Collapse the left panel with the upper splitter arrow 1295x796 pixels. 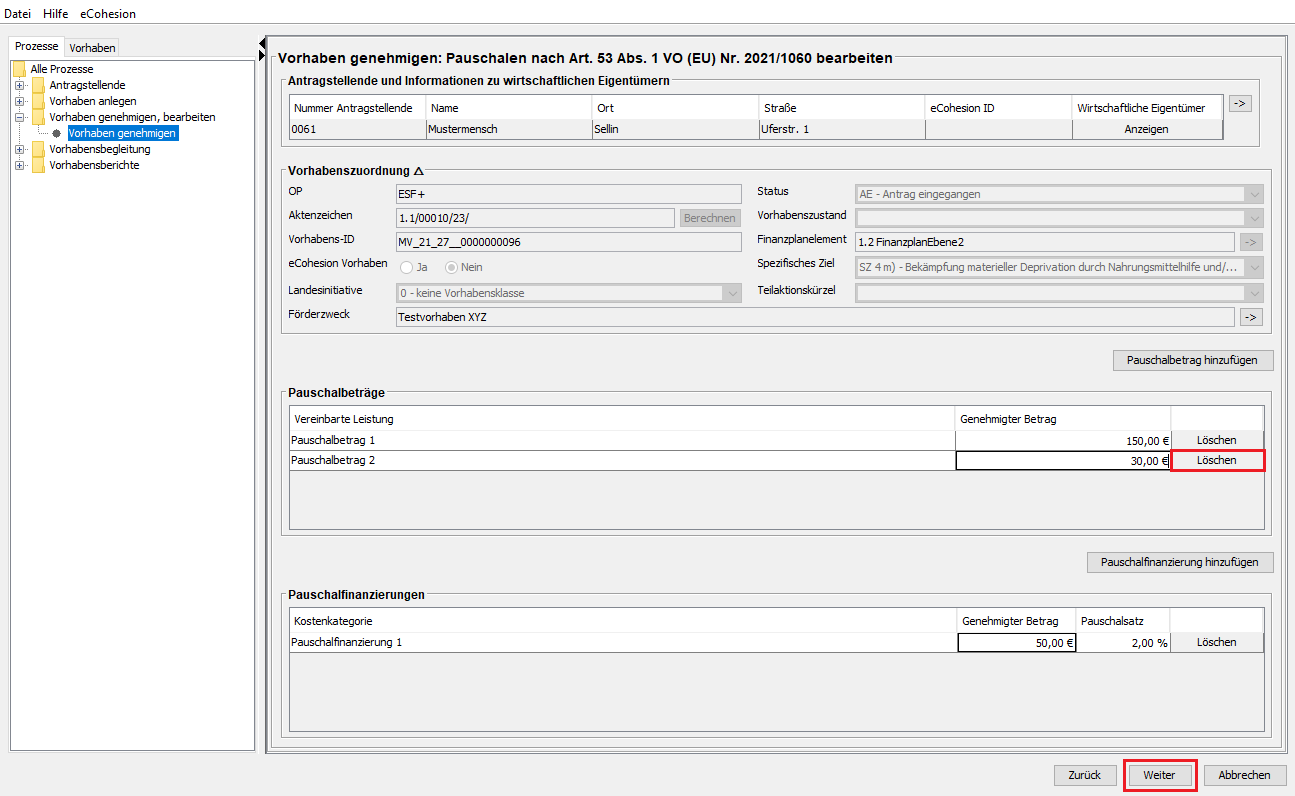[262, 42]
